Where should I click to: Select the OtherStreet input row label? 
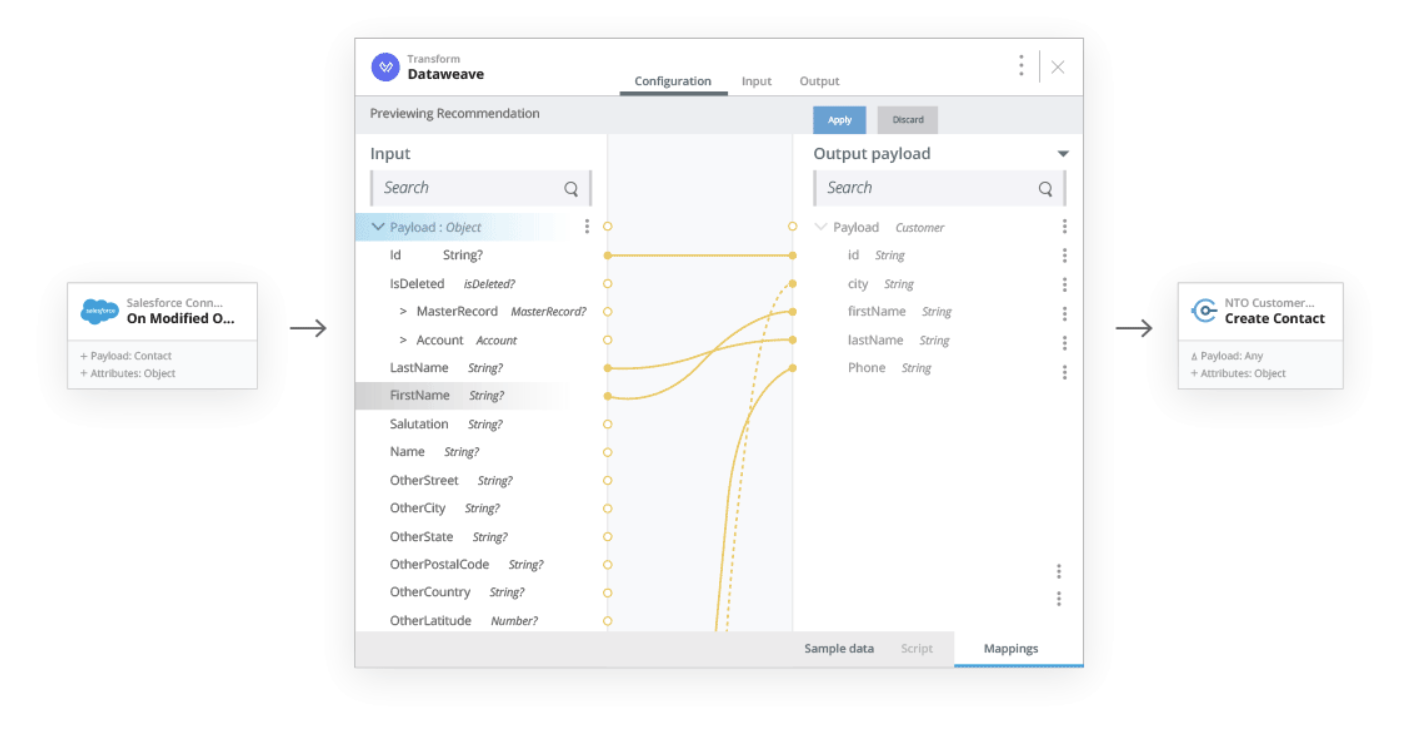coord(424,480)
